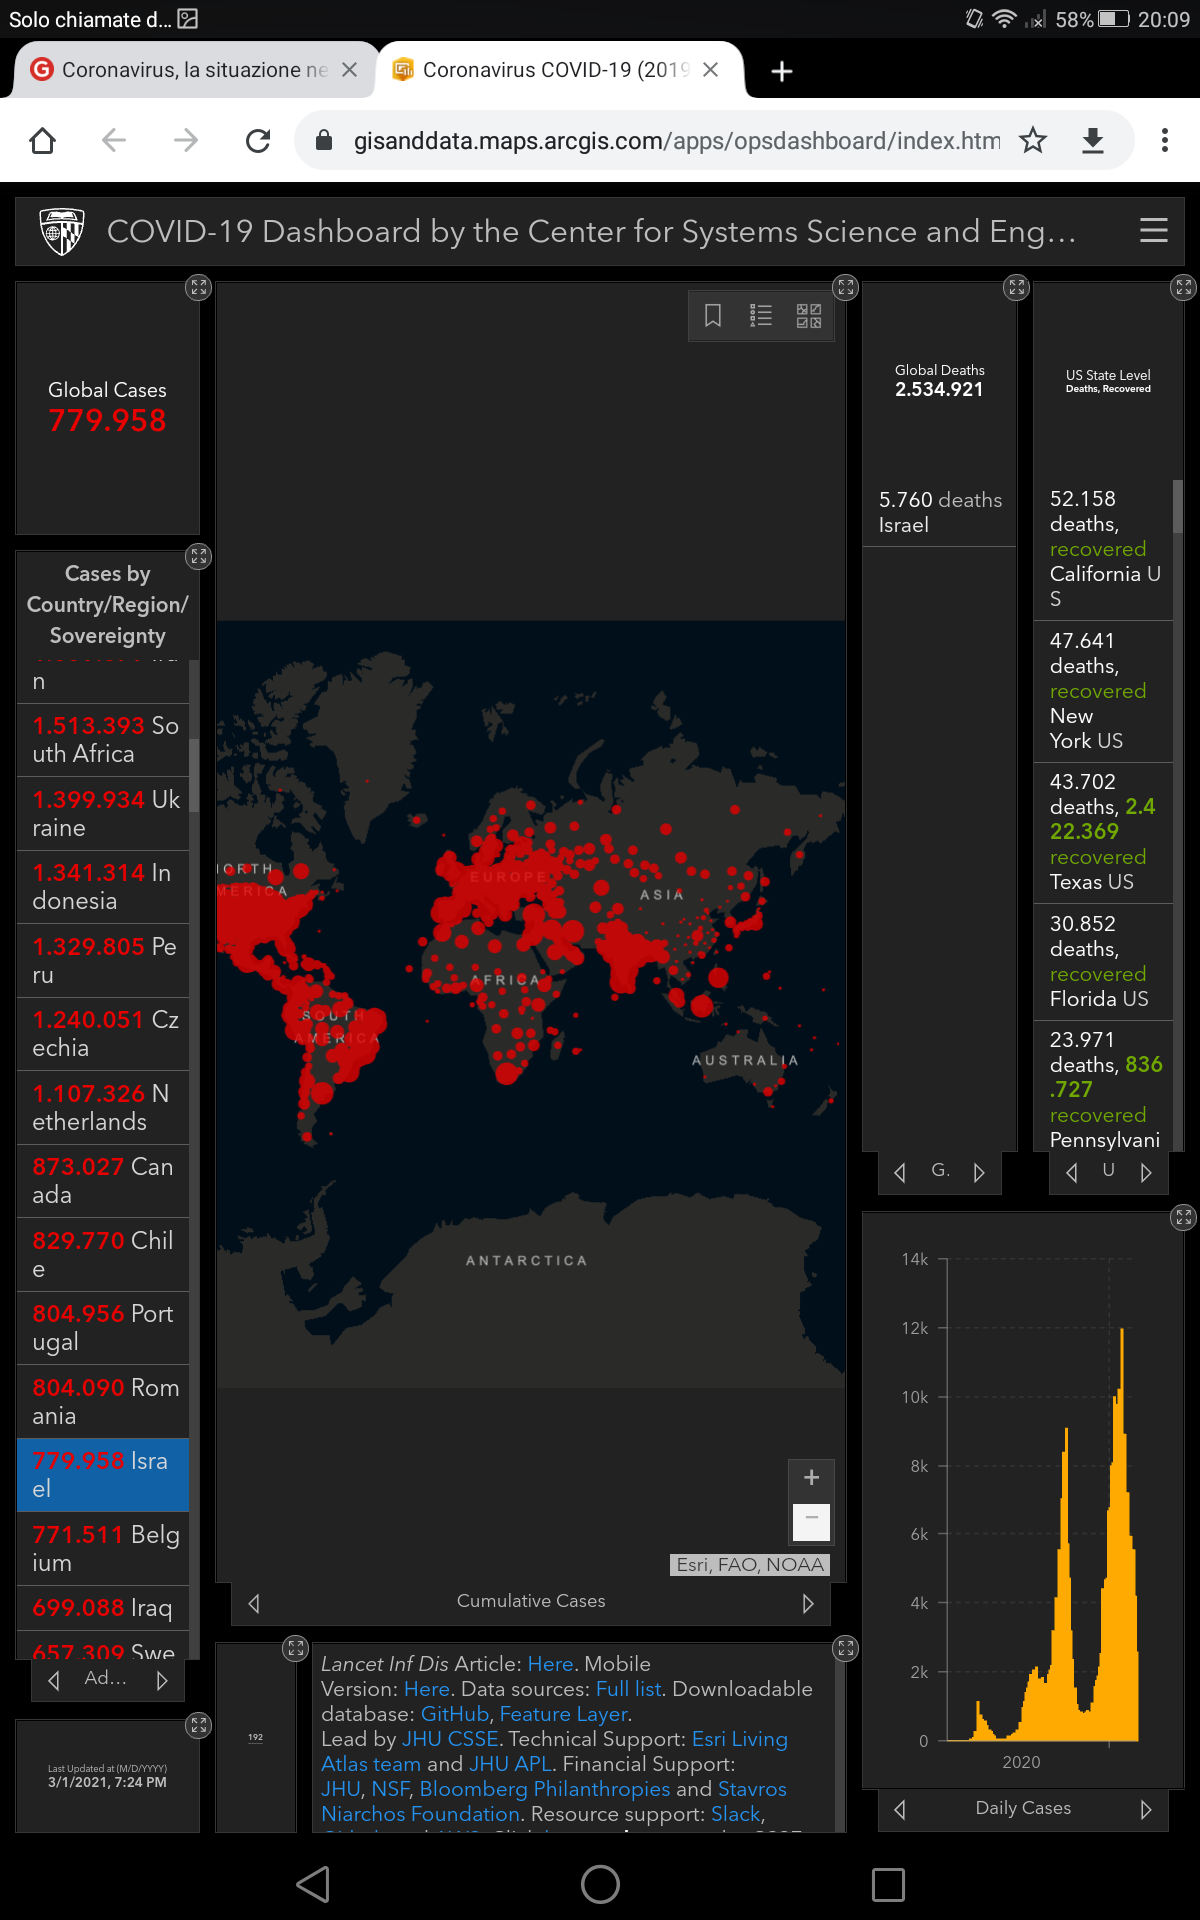This screenshot has height=1920, width=1200.
Task: Expand the map panel to fullscreen
Action: click(846, 288)
